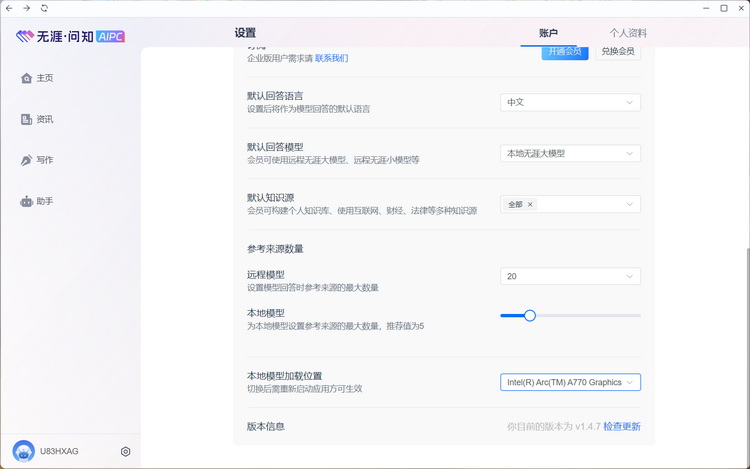Viewport: 750px width, 469px height.
Task: Click the 无涯·问知 AIPC logo
Action: pos(70,36)
